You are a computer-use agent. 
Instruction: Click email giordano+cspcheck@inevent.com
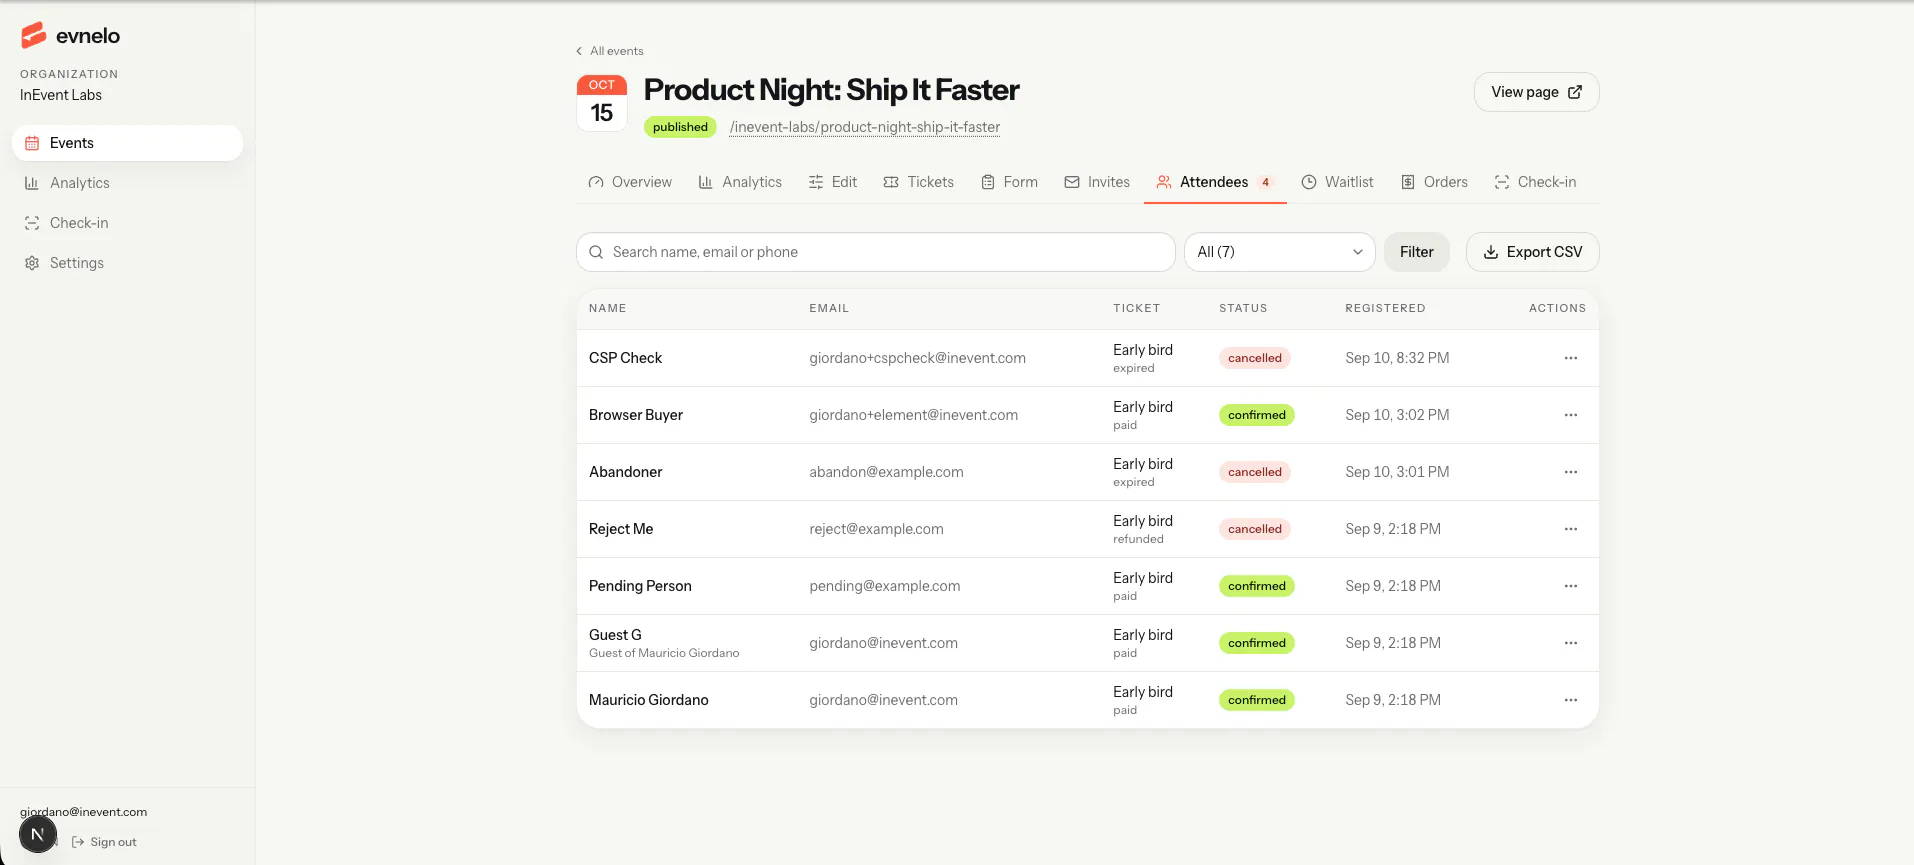point(917,358)
